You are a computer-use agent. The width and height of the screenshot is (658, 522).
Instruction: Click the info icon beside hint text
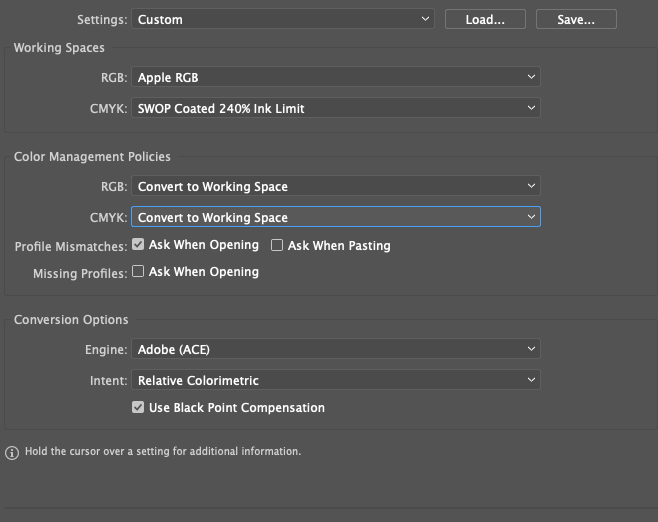(12, 452)
